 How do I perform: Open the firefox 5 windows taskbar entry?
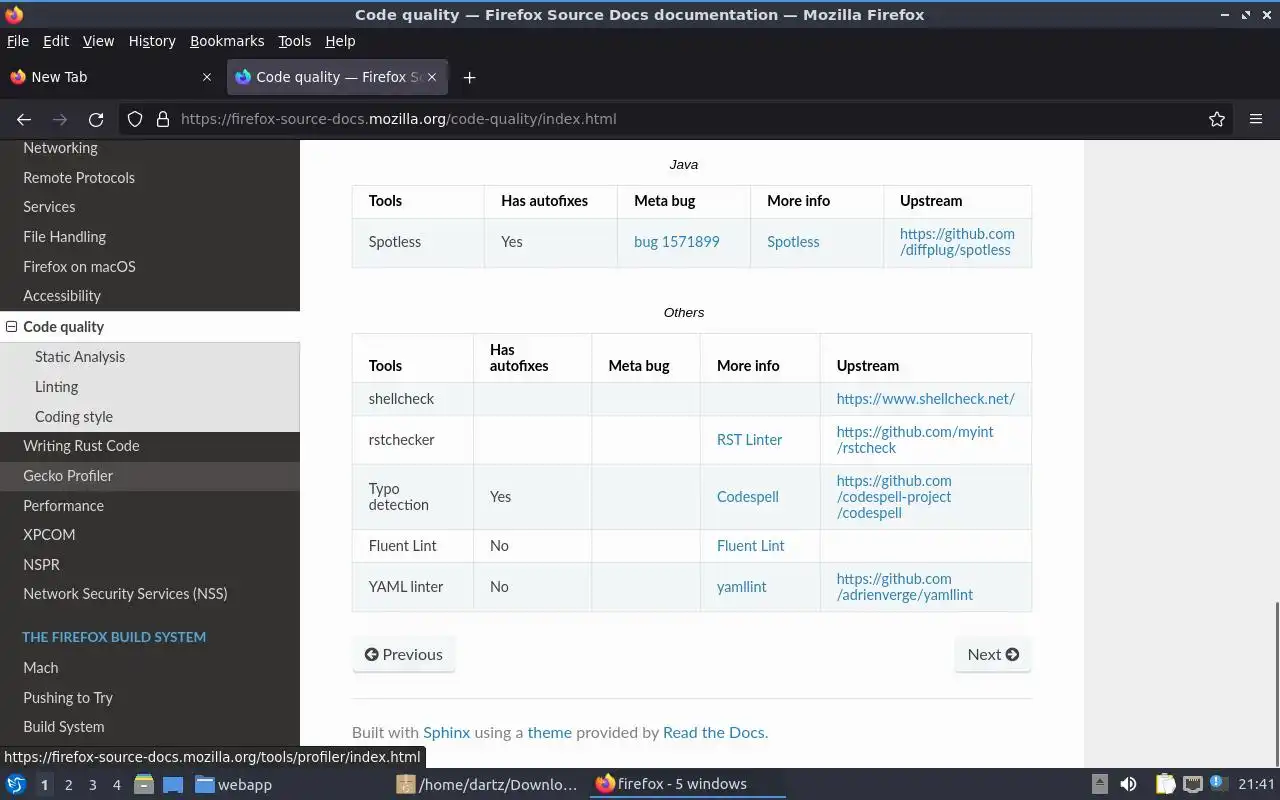click(x=690, y=784)
